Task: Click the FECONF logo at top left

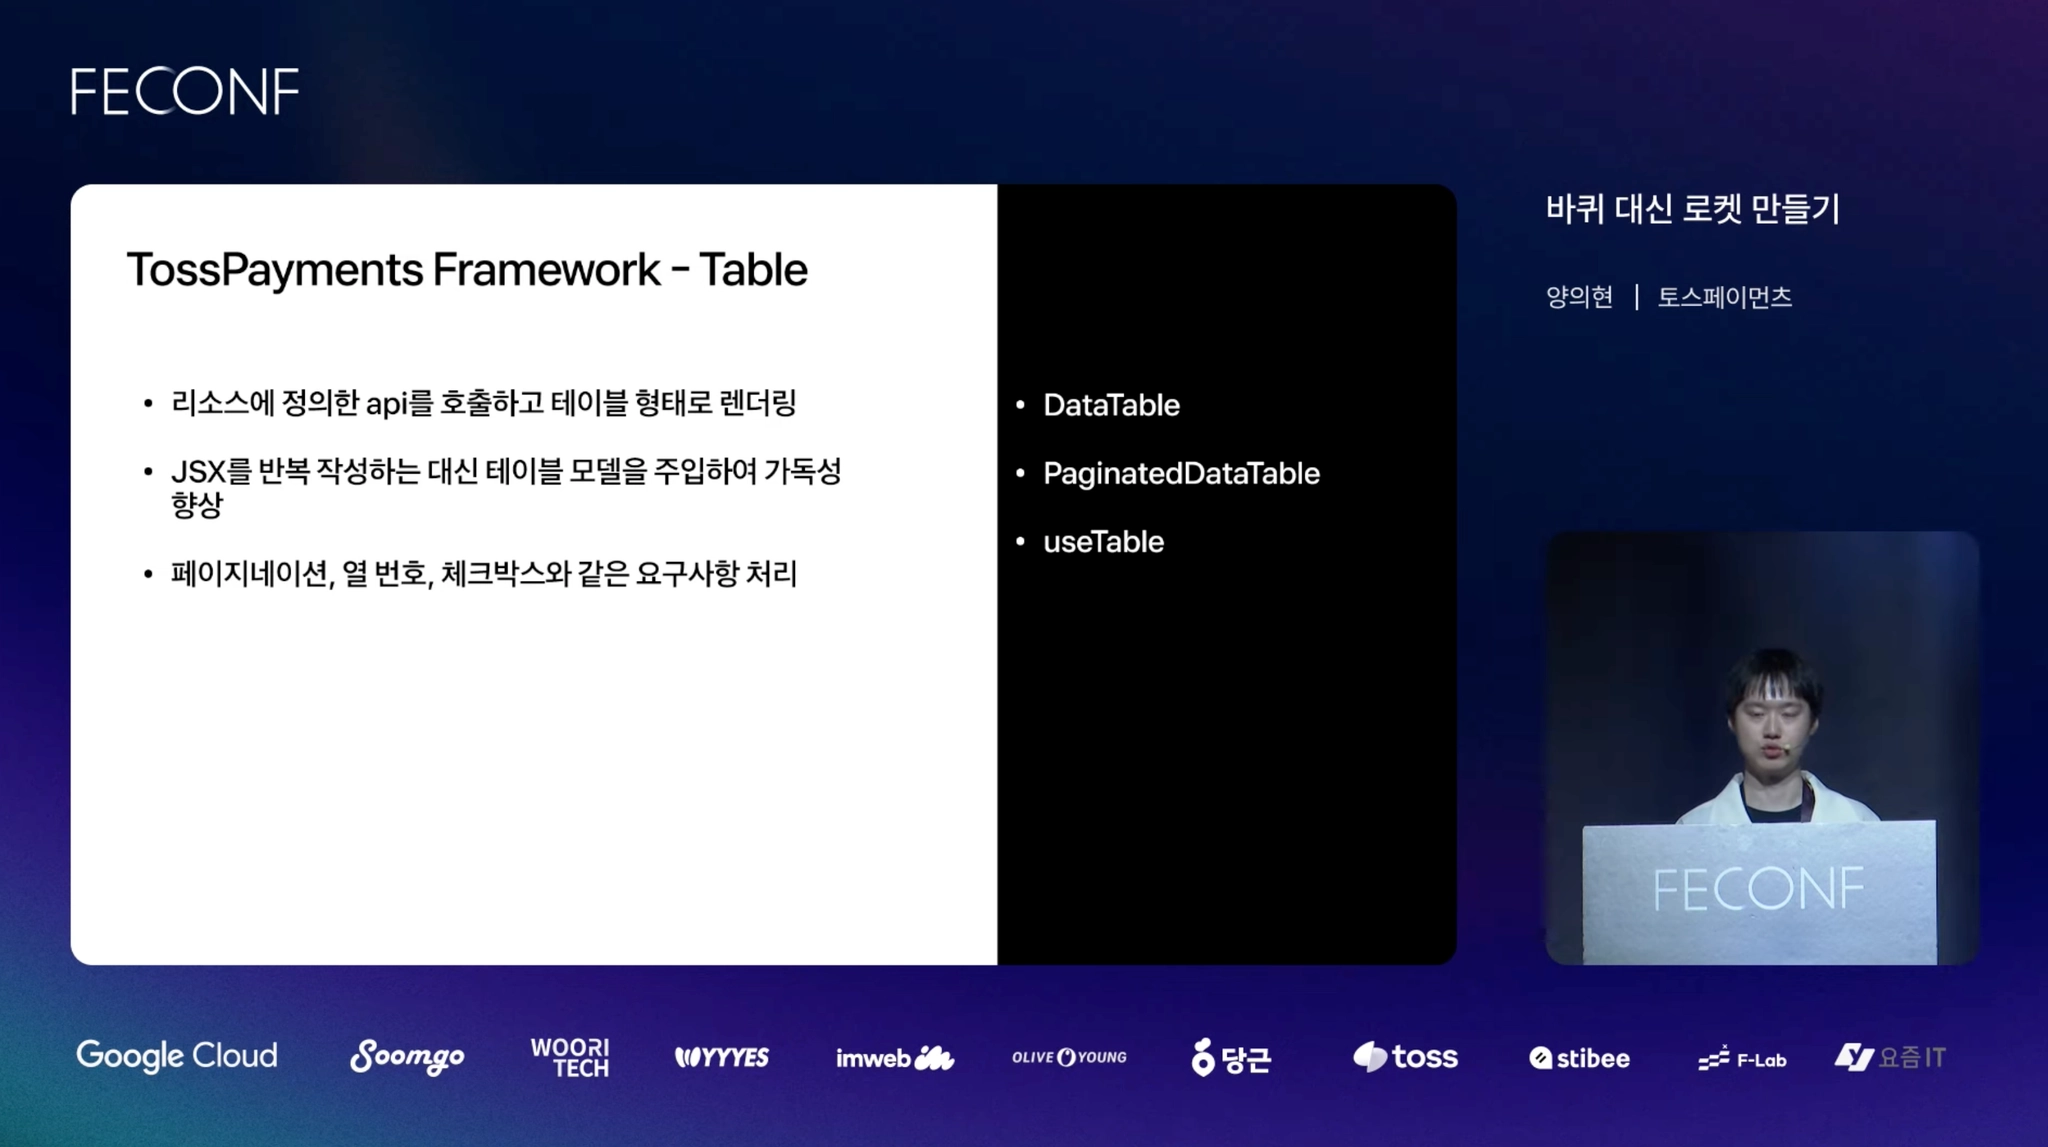Action: [x=184, y=91]
